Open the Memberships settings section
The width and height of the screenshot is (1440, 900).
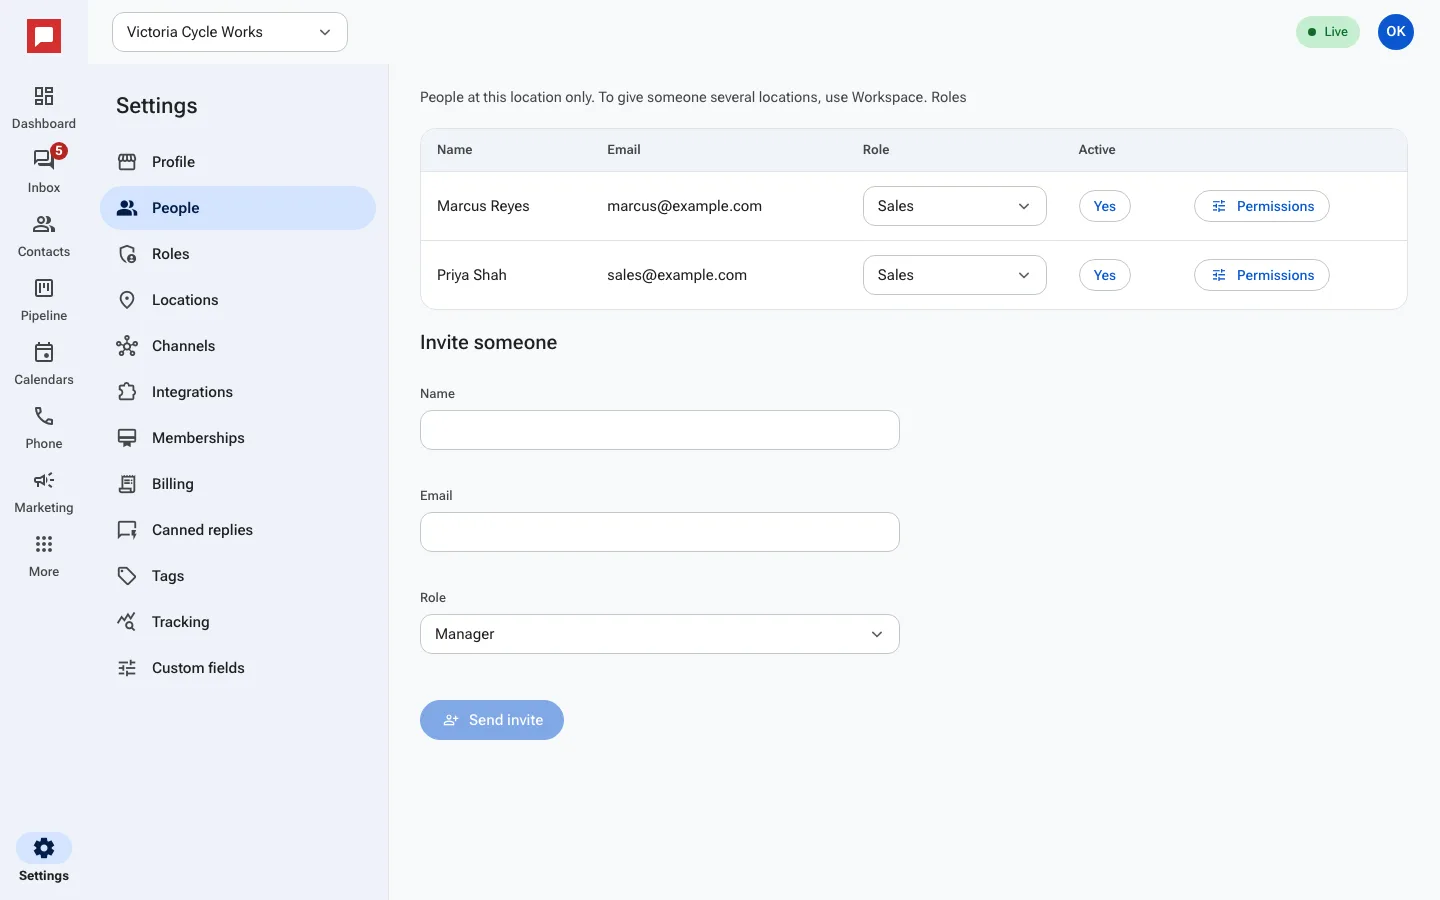click(x=238, y=438)
